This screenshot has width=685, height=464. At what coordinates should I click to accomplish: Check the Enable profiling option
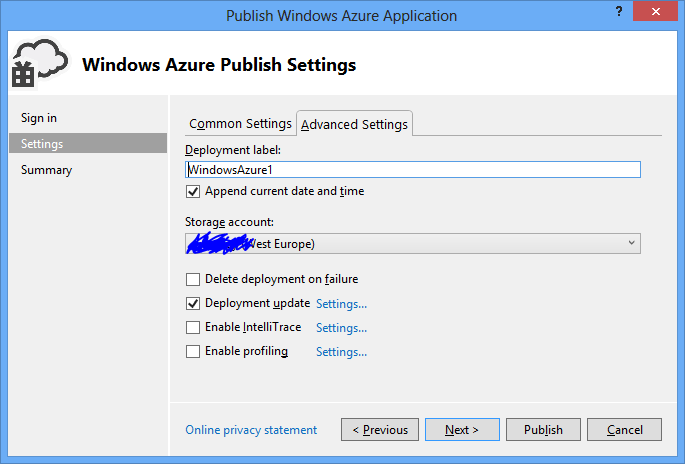(x=193, y=351)
